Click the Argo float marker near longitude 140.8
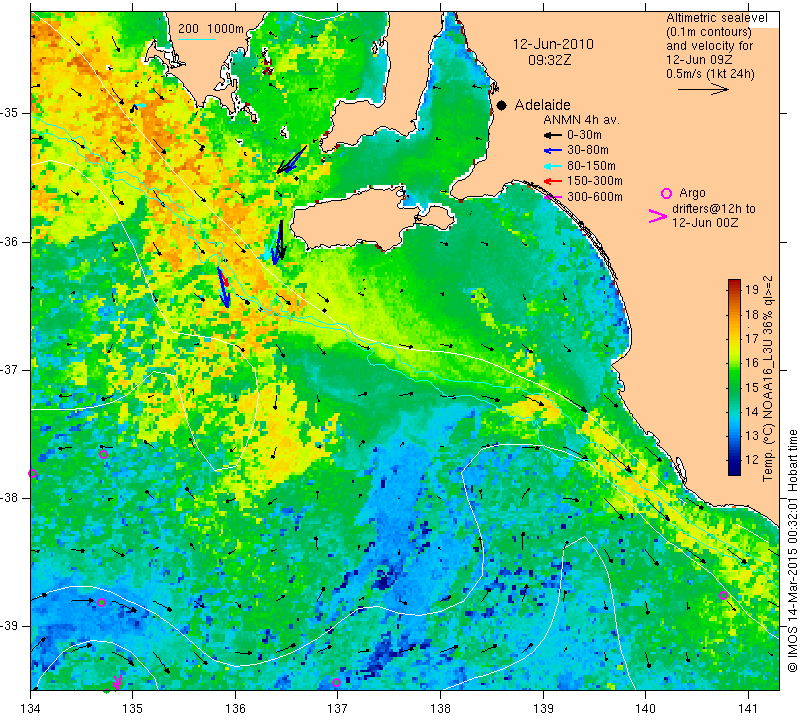Viewport: 800px width, 720px height. (x=723, y=595)
